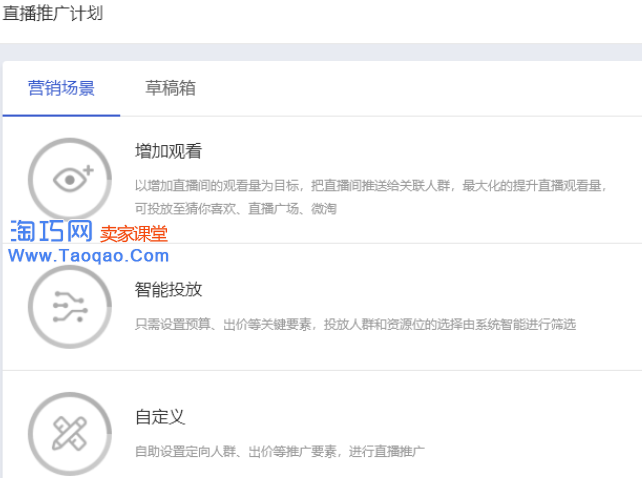Click the text 可投放至猜你喜欢、直播广场、微淘
The width and height of the screenshot is (642, 478).
(236, 208)
